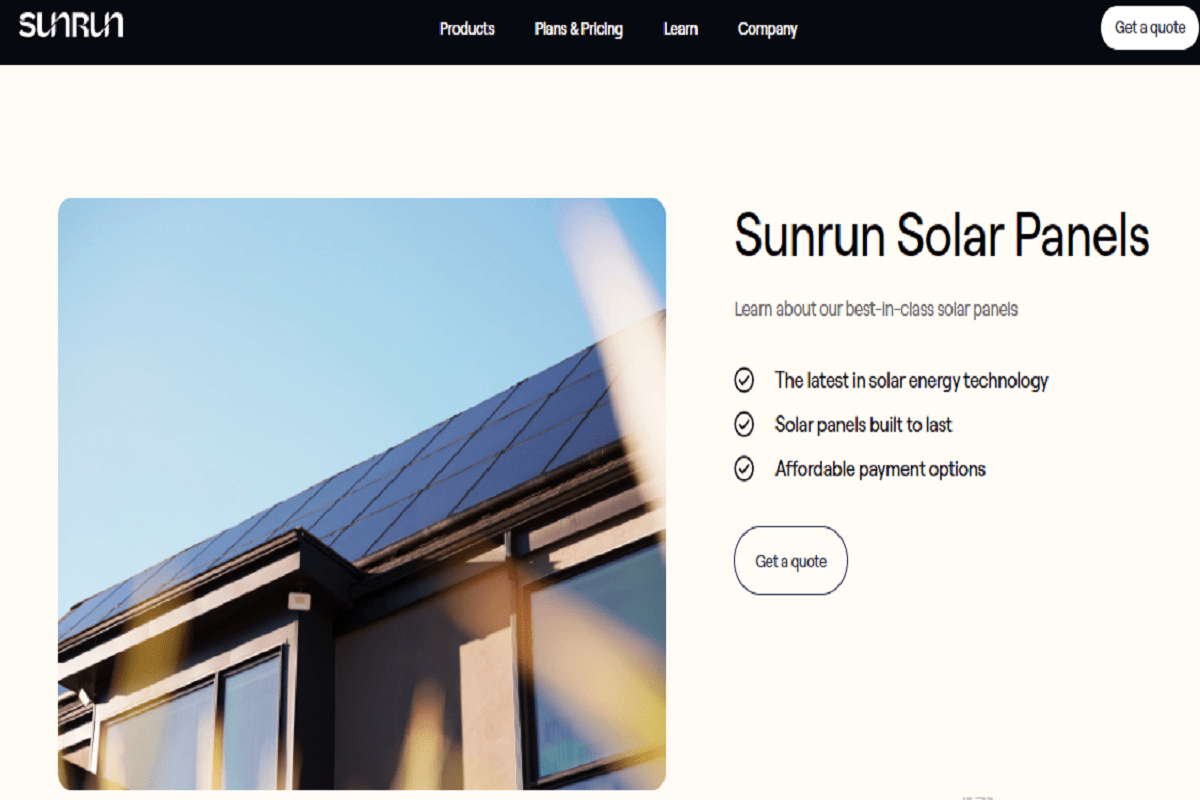Select the Solar panels built to last text
Viewport: 1200px width, 800px height.
pos(863,424)
